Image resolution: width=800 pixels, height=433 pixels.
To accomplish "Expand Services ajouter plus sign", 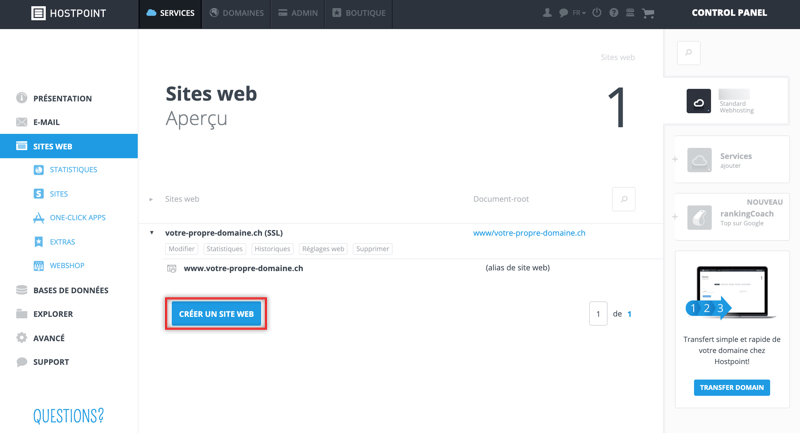I will pyautogui.click(x=675, y=160).
